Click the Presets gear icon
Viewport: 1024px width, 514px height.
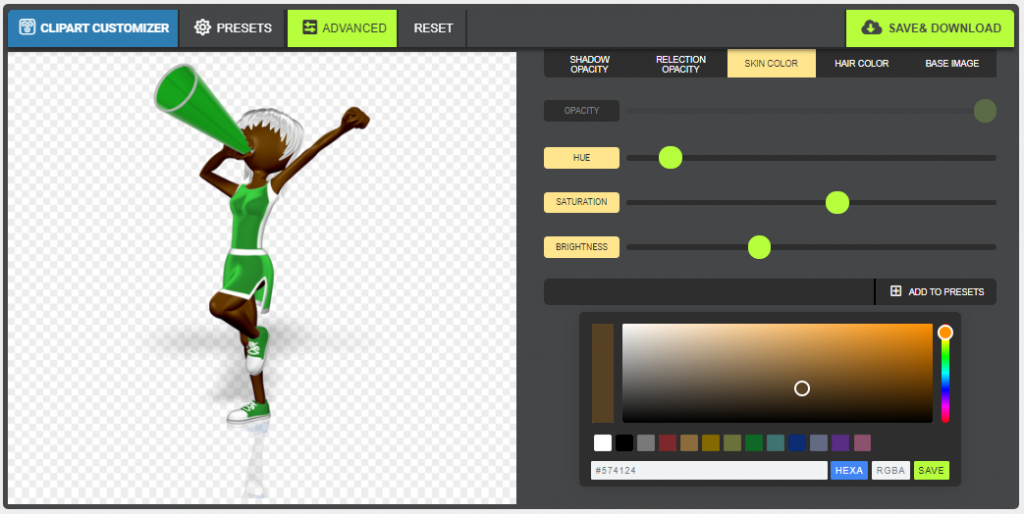coord(203,28)
